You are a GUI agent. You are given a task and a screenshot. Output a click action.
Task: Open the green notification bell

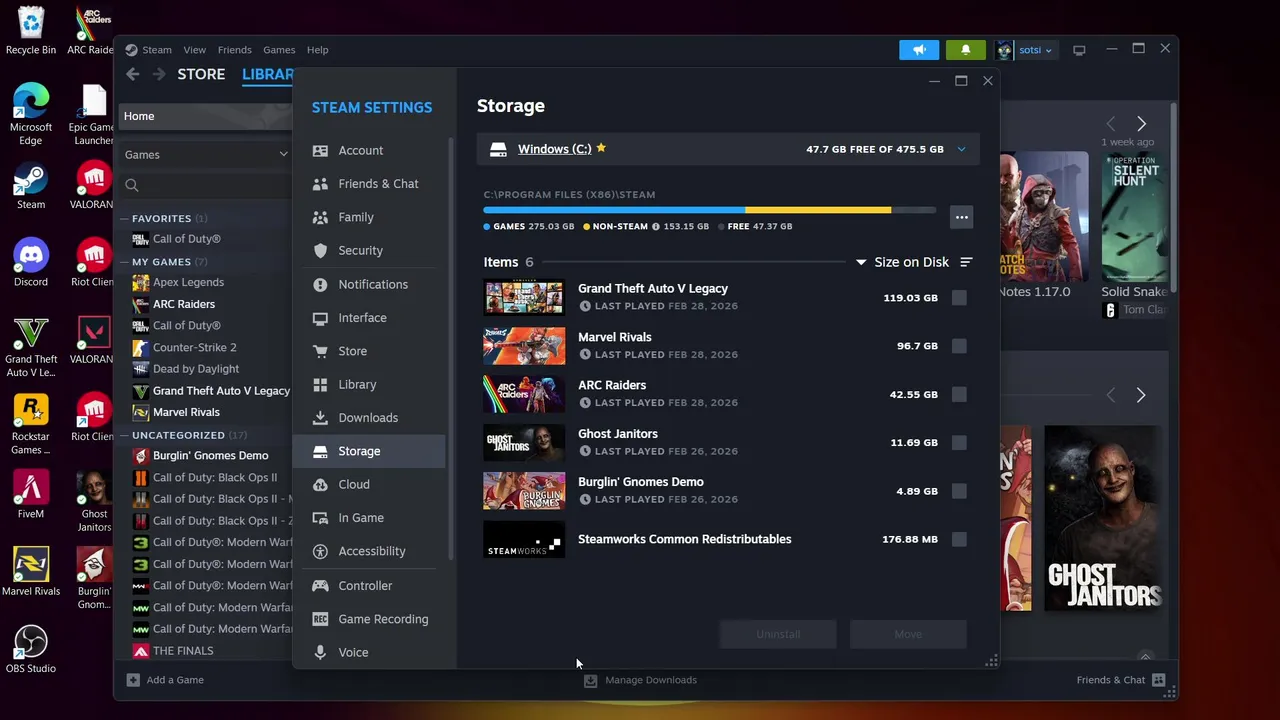coord(965,50)
